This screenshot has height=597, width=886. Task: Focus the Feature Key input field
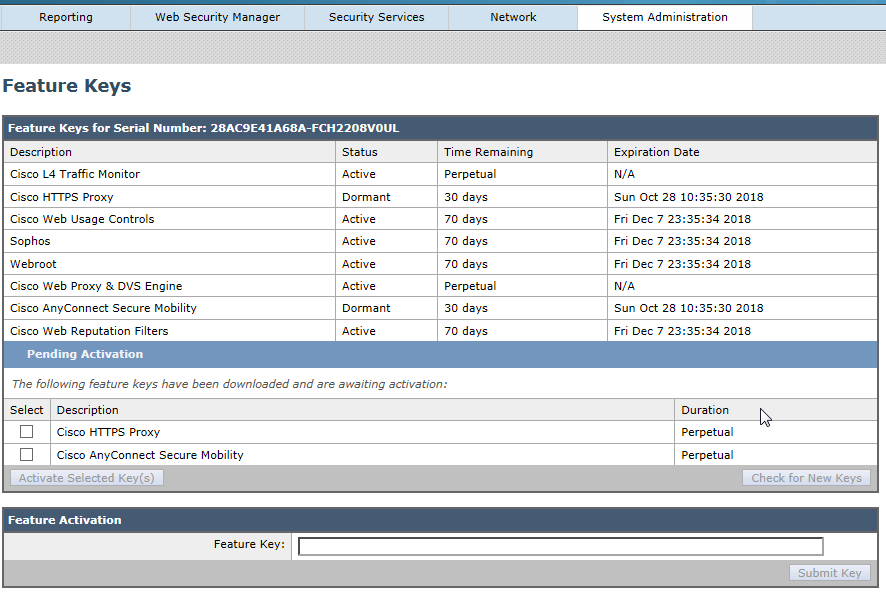click(561, 546)
